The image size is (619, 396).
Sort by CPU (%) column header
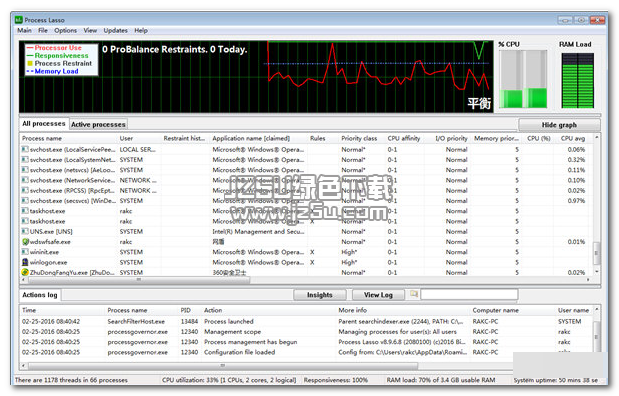538,139
